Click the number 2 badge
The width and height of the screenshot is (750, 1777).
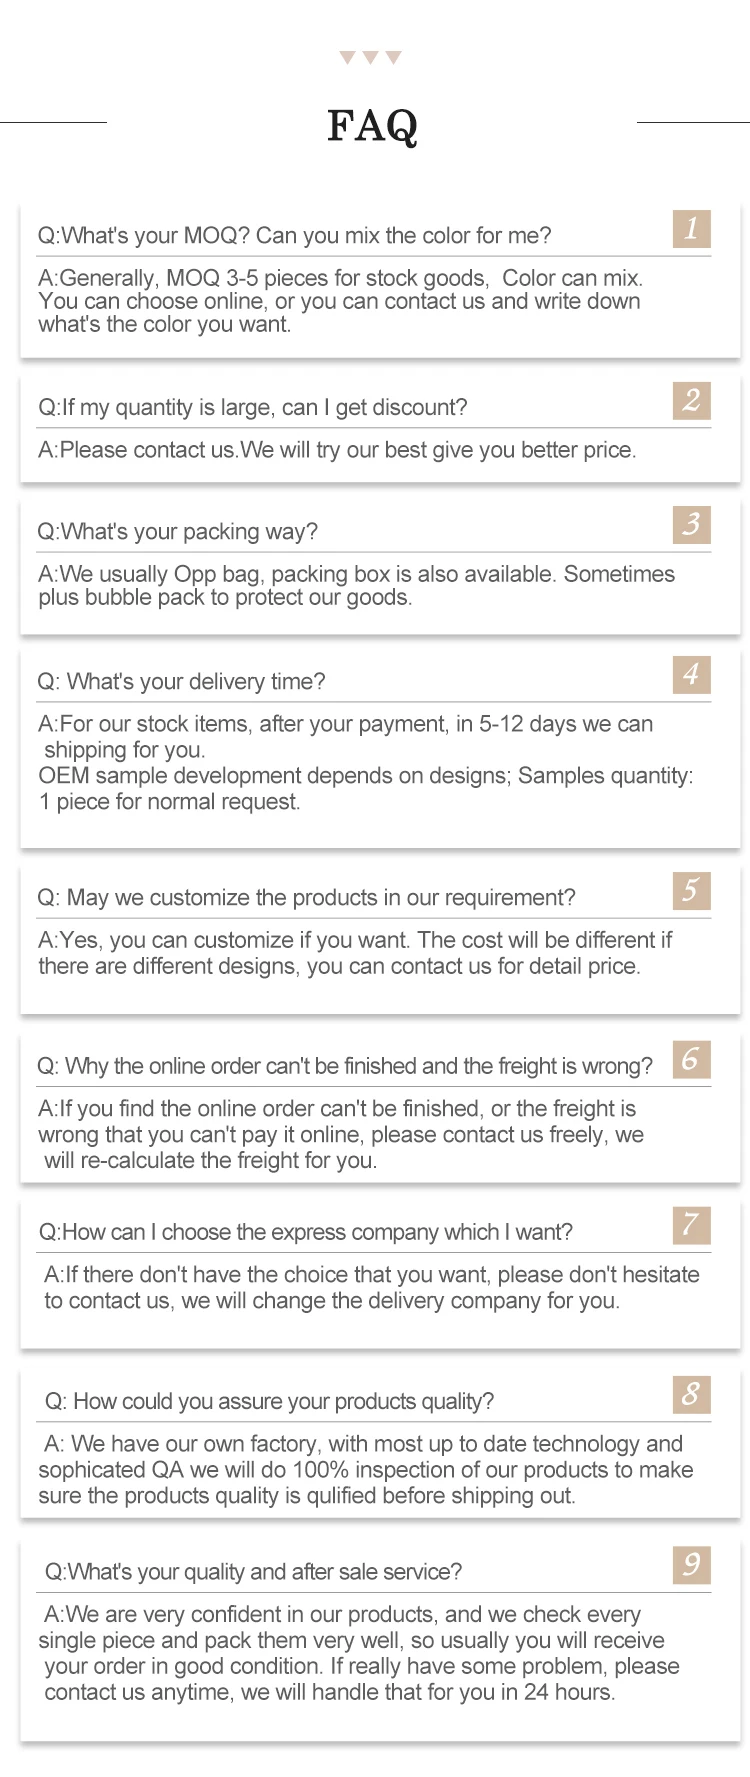click(691, 401)
